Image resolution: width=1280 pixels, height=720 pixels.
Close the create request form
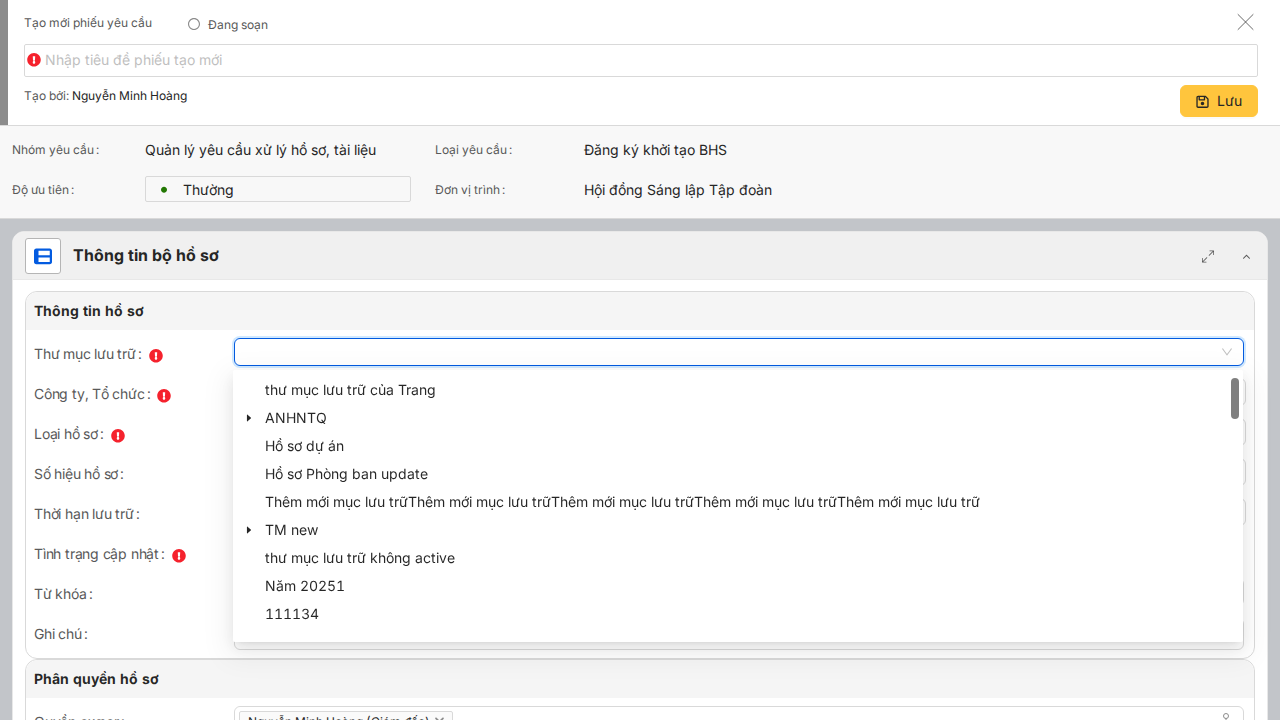[1245, 22]
